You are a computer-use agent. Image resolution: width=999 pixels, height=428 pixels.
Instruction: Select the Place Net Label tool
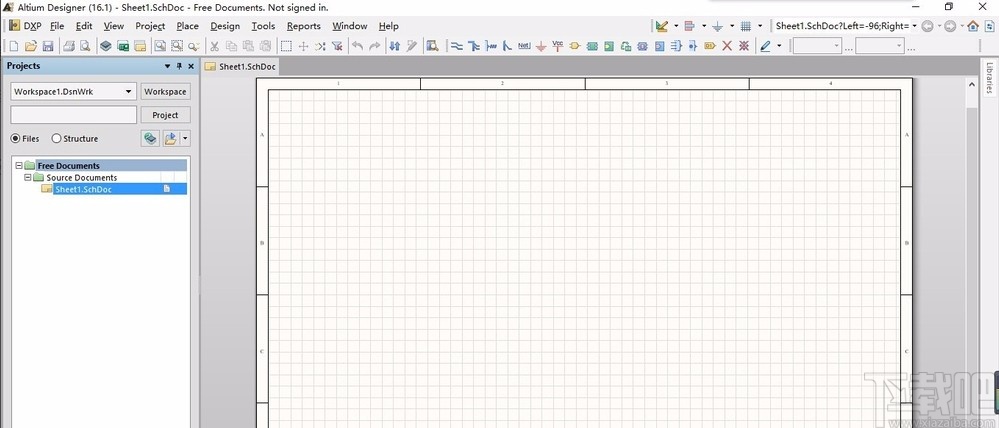click(x=524, y=46)
